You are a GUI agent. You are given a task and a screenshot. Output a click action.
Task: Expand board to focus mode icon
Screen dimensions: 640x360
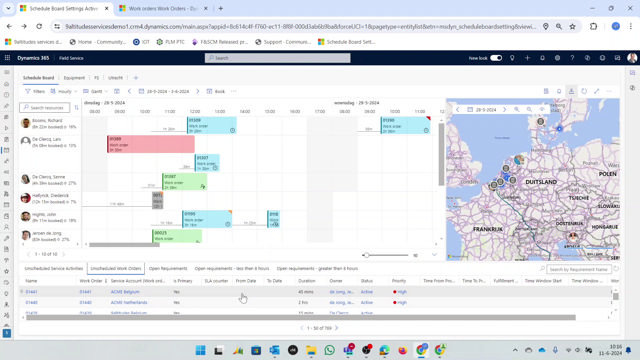(x=597, y=91)
